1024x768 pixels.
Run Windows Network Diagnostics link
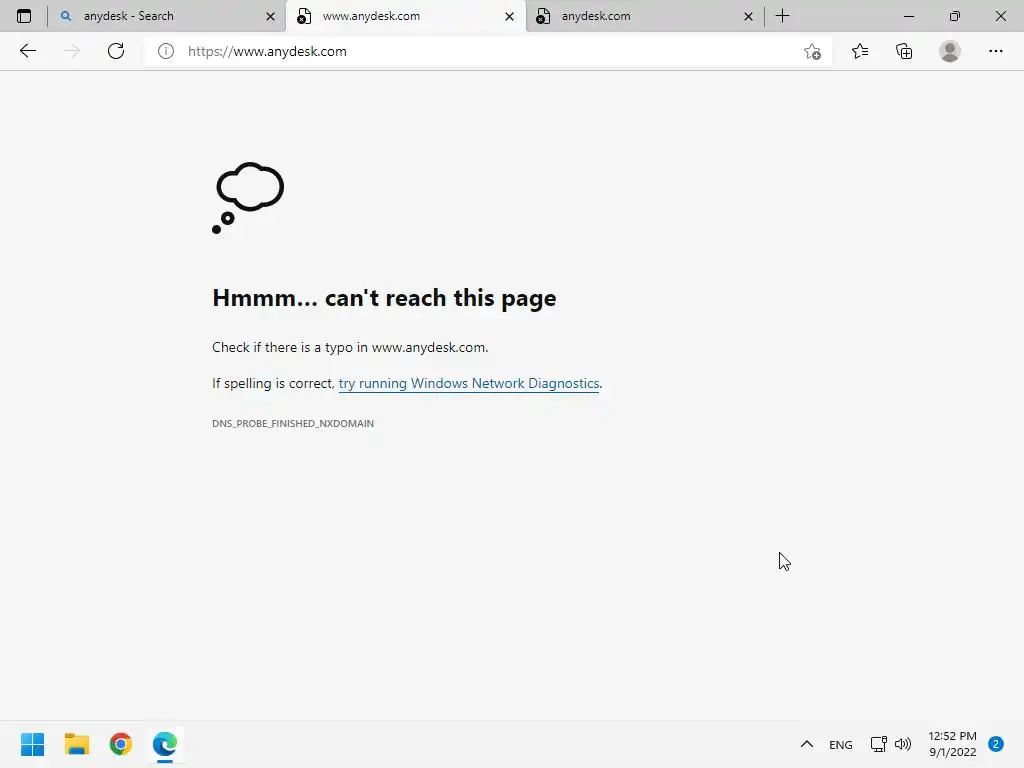pyautogui.click(x=468, y=383)
